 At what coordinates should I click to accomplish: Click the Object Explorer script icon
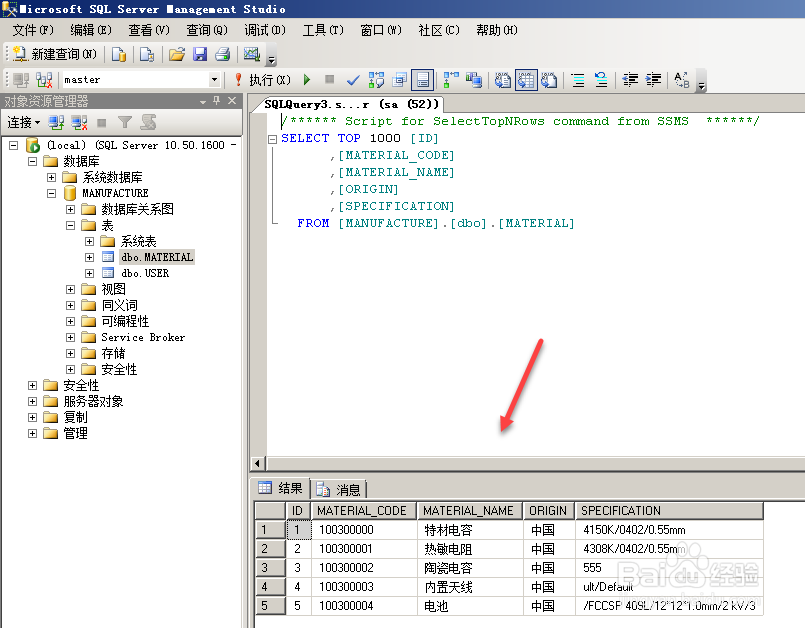pos(148,122)
